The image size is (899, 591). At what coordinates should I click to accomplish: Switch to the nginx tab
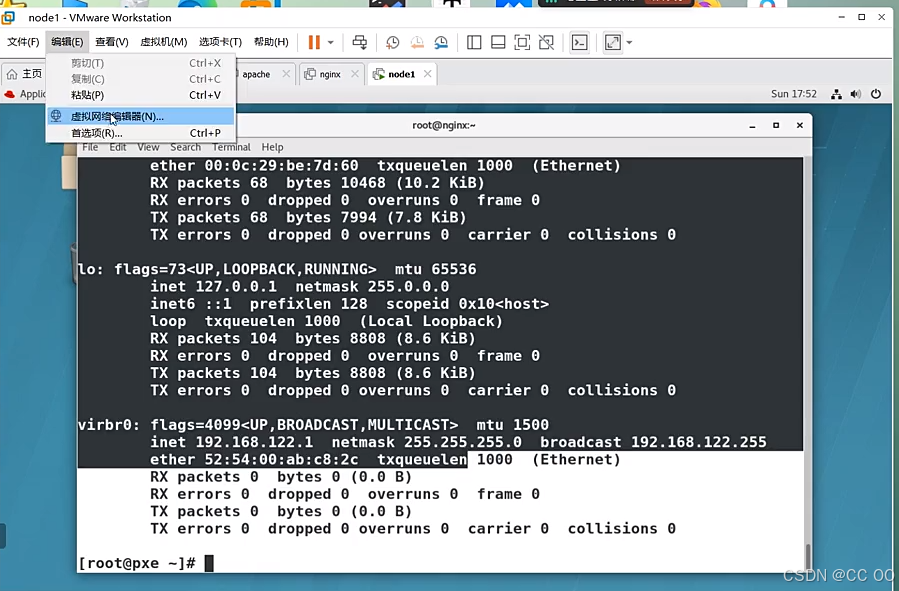[x=330, y=74]
